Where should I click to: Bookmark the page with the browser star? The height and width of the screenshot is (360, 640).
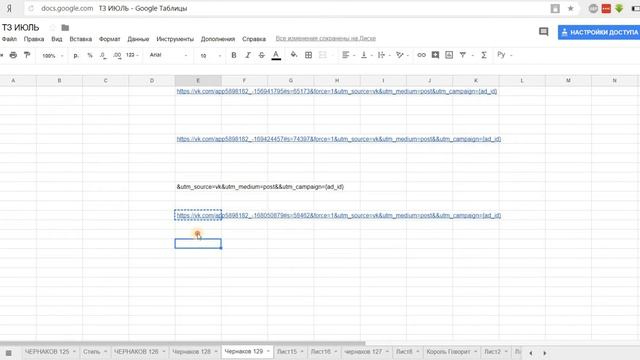pos(571,9)
